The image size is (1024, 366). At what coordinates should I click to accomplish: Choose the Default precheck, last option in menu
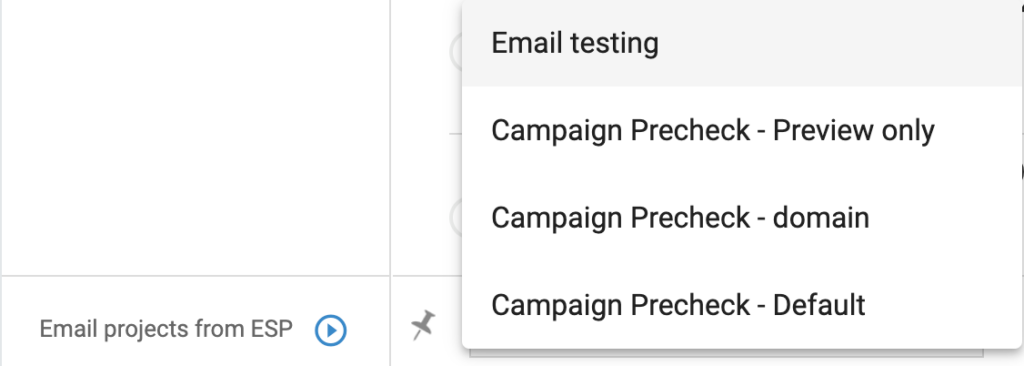pyautogui.click(x=742, y=305)
